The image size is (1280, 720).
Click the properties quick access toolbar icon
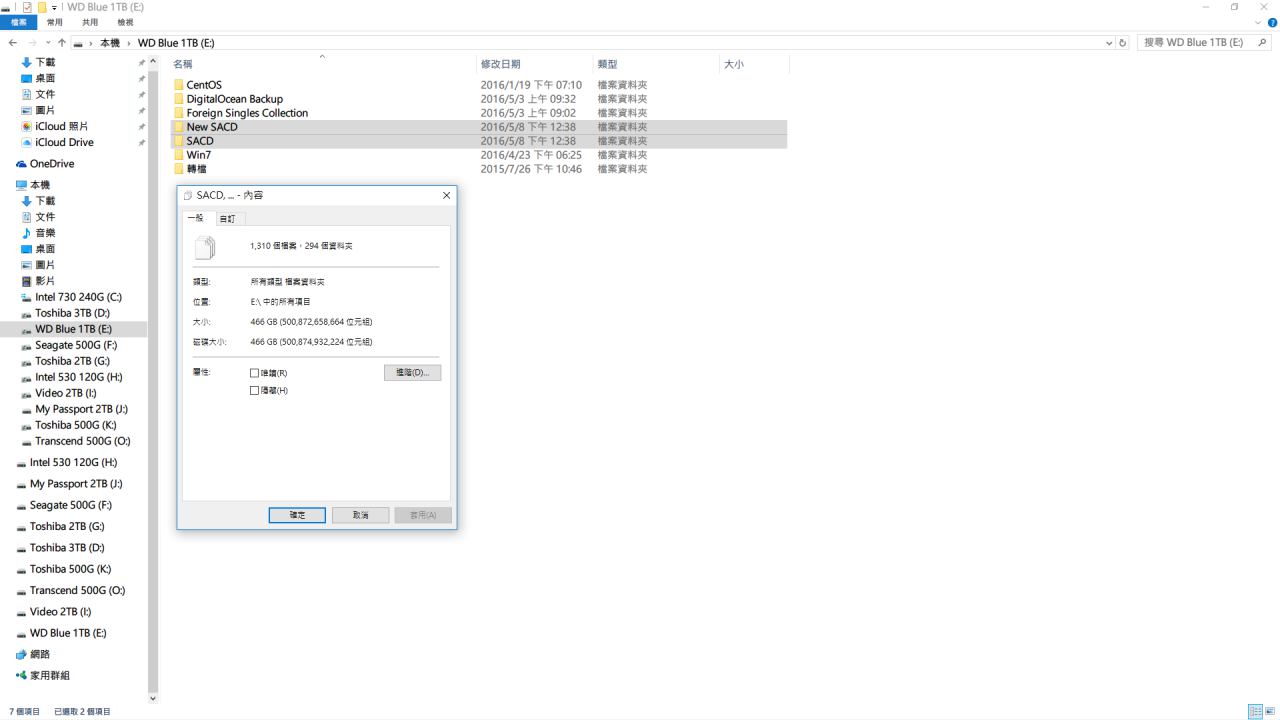coord(27,7)
